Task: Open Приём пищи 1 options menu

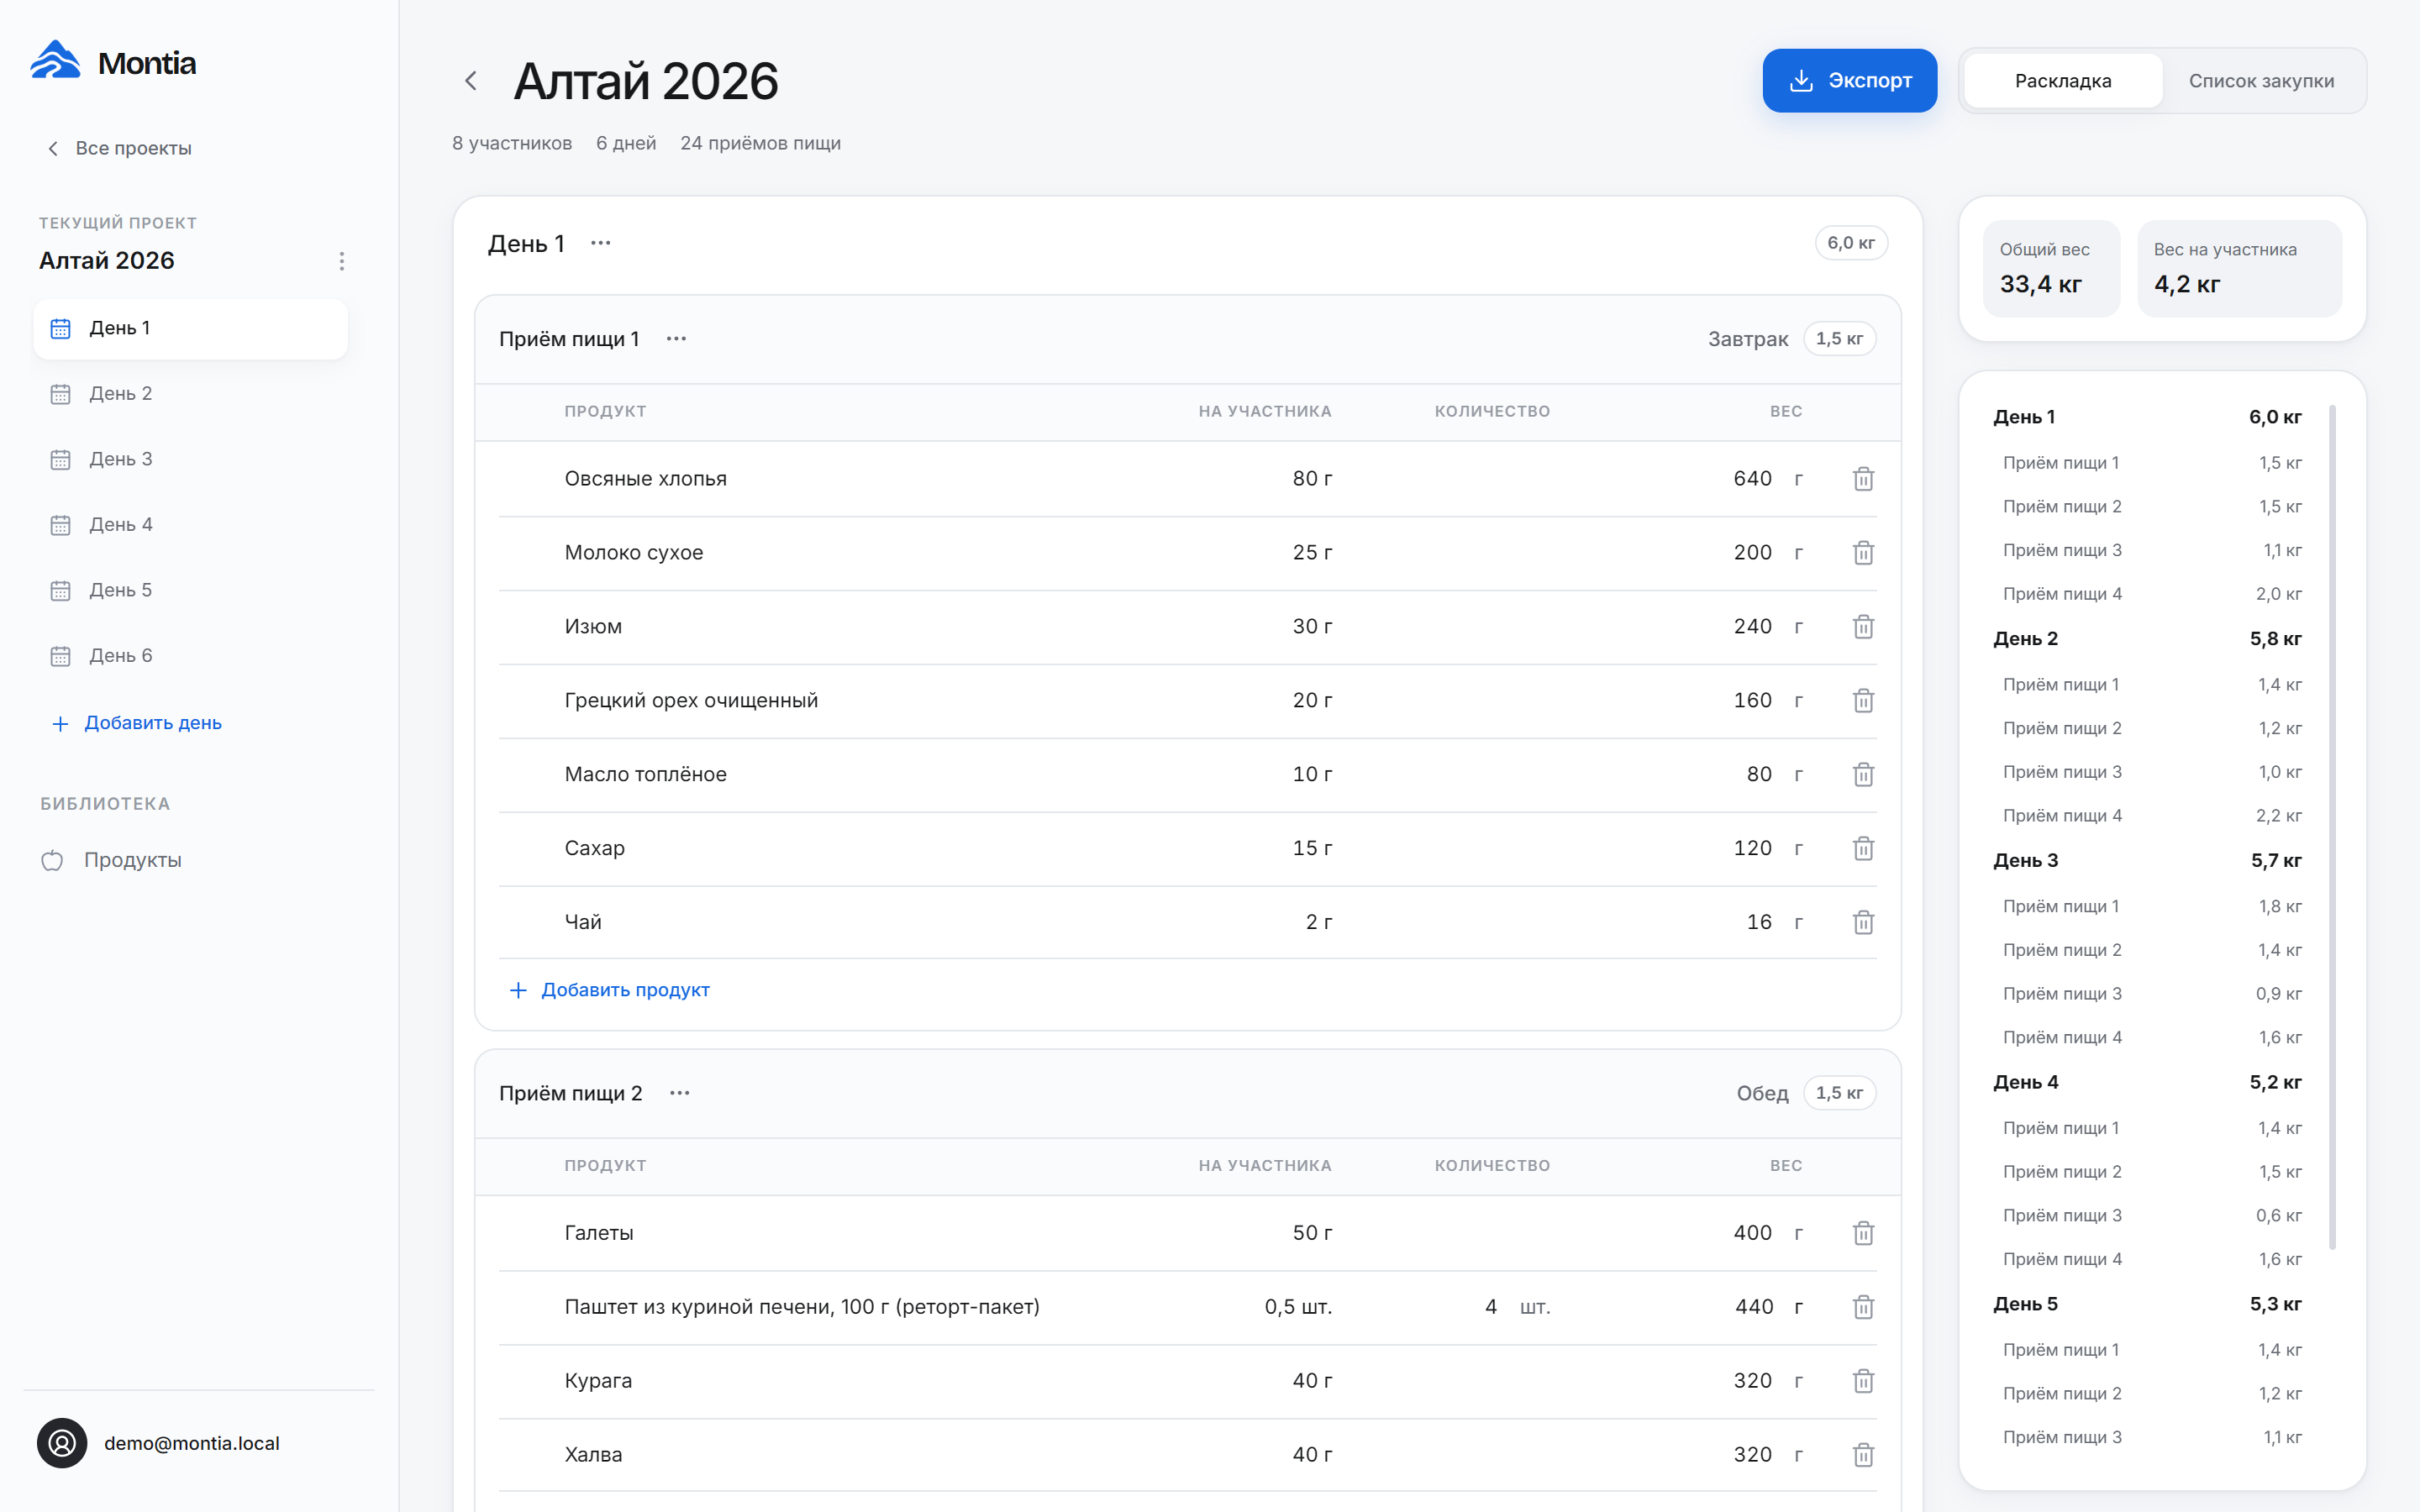Action: pyautogui.click(x=676, y=339)
